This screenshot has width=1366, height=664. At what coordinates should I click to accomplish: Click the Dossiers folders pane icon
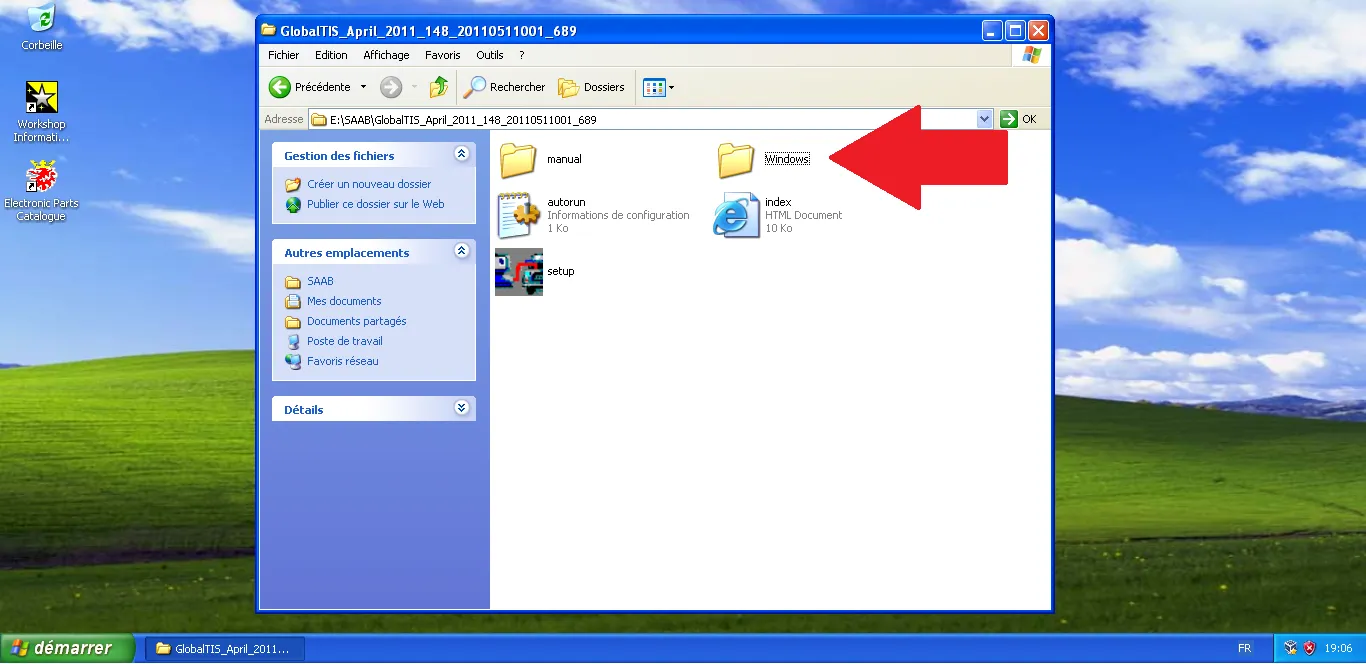click(x=592, y=87)
